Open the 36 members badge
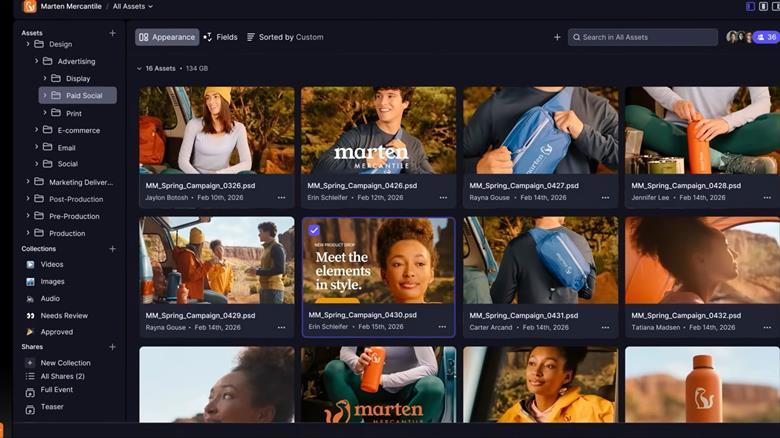 (766, 37)
